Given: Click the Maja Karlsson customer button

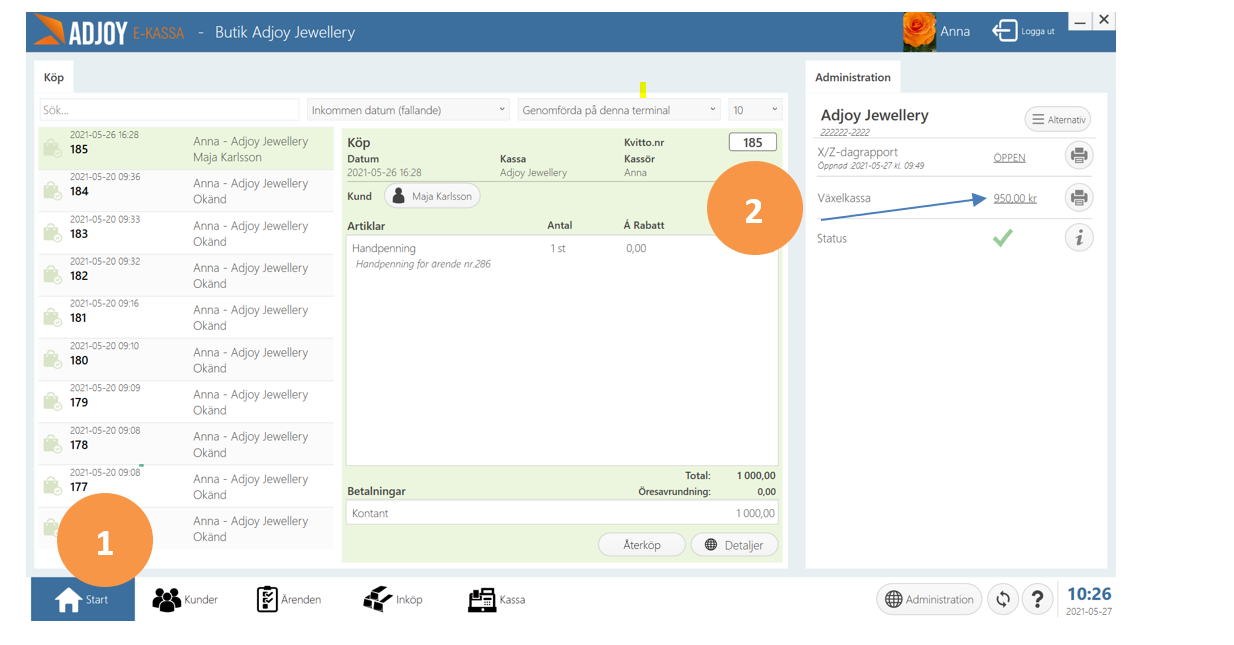Looking at the screenshot, I should click(432, 196).
